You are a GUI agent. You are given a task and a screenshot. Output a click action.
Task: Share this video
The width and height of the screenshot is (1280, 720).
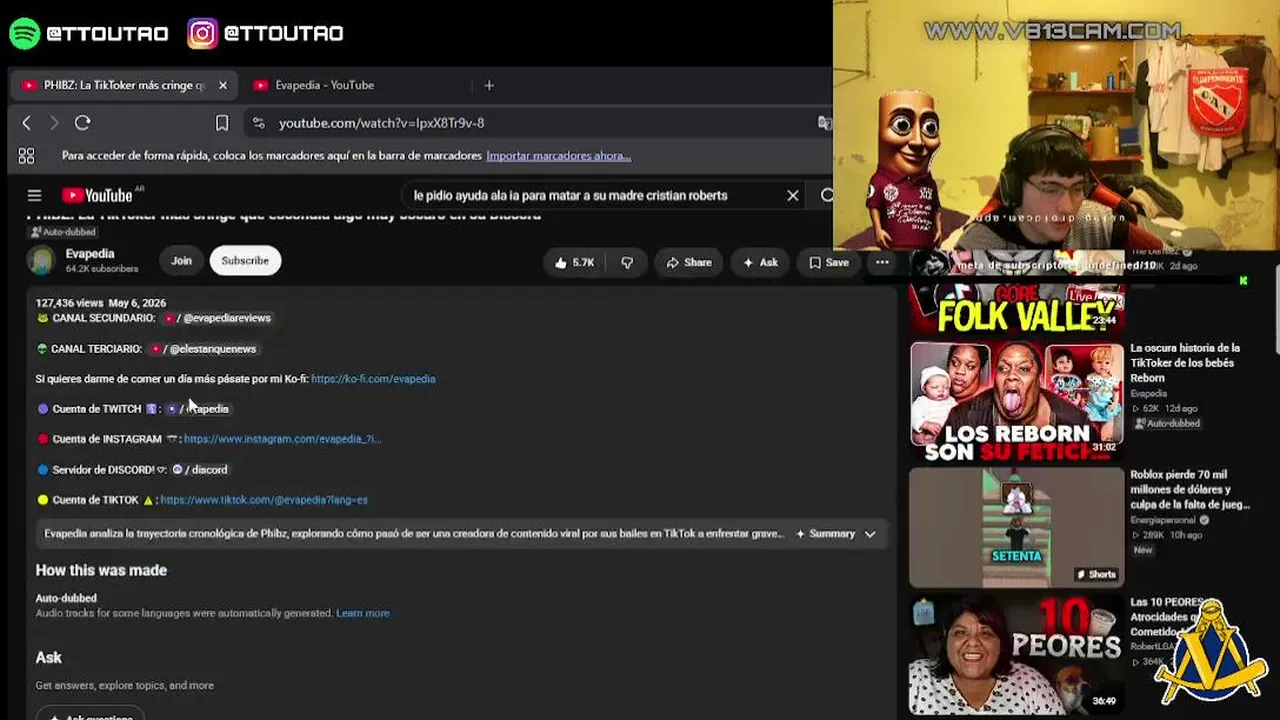[689, 263]
